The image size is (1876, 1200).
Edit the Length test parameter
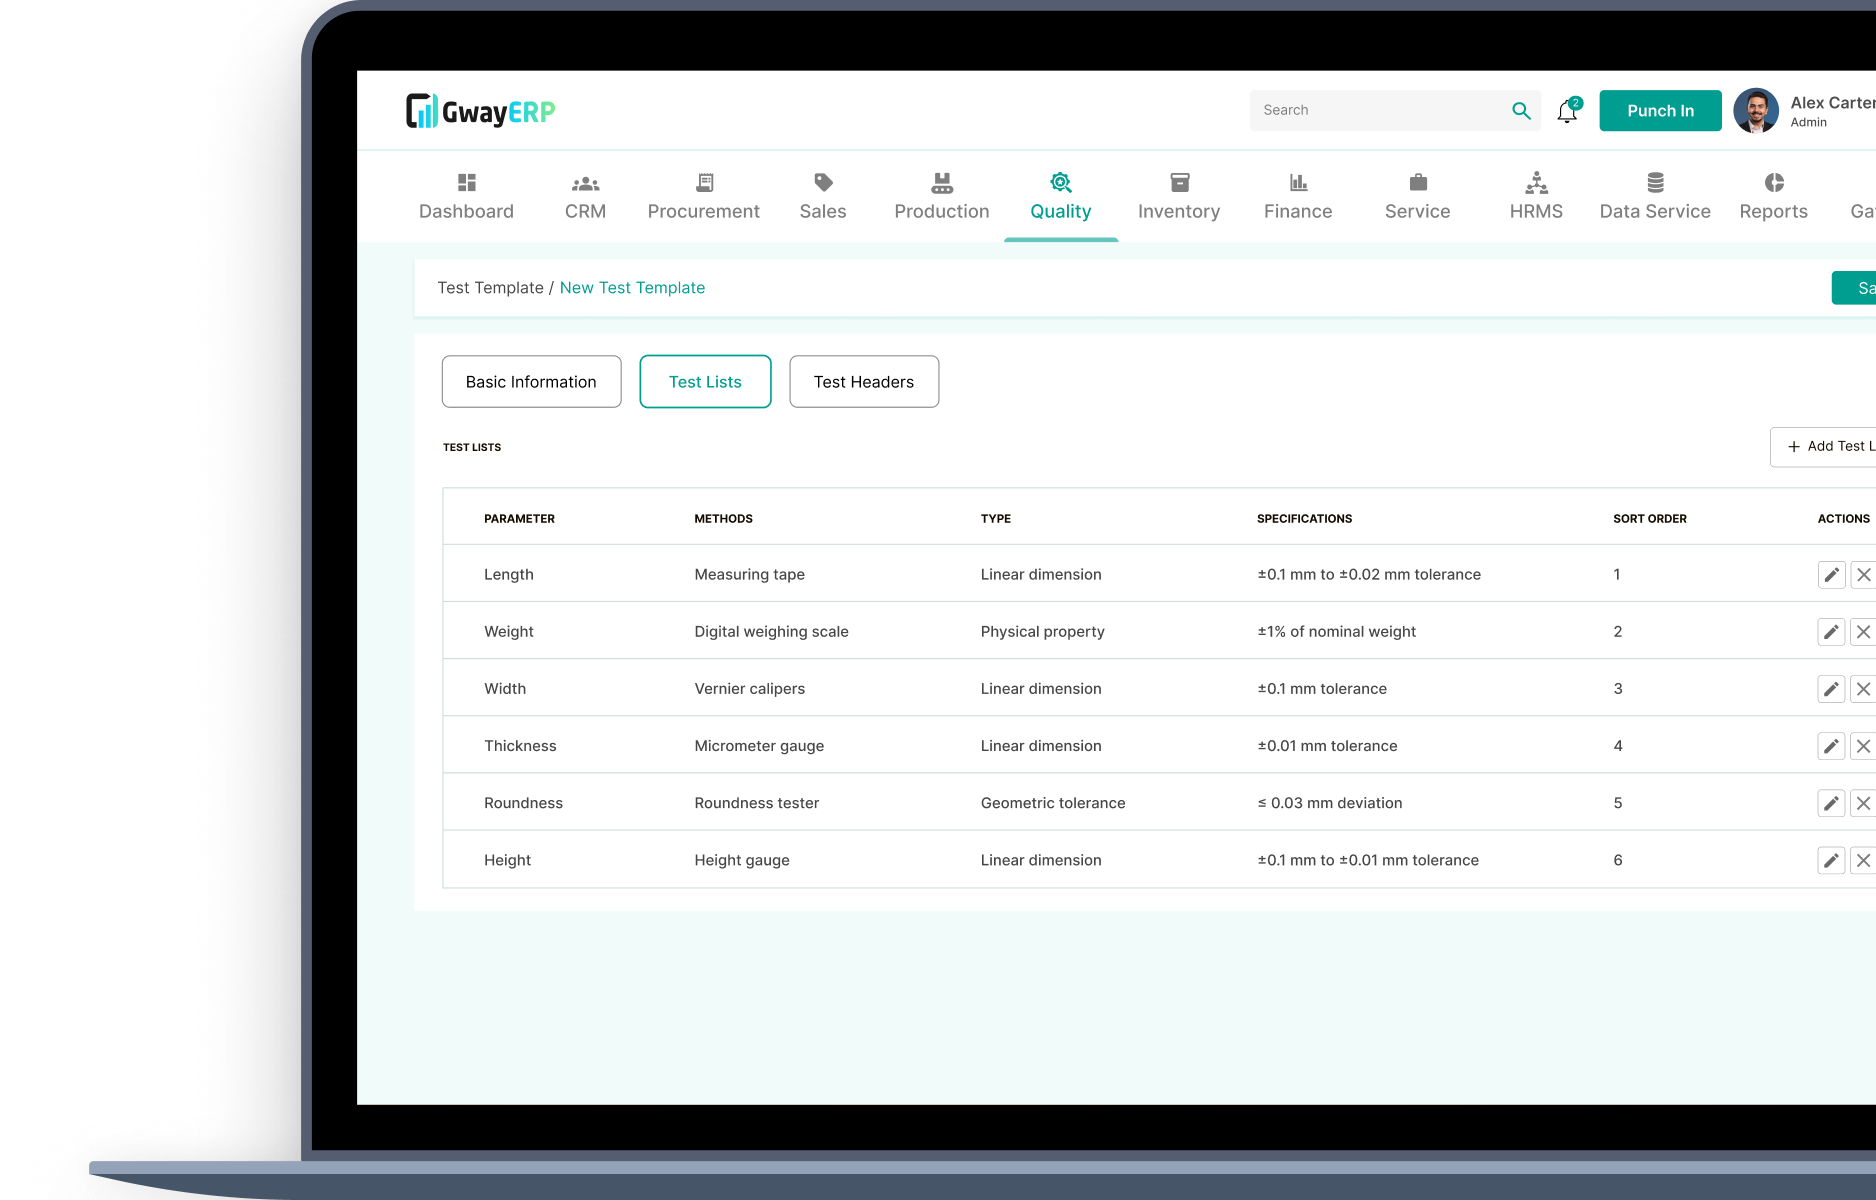1831,574
